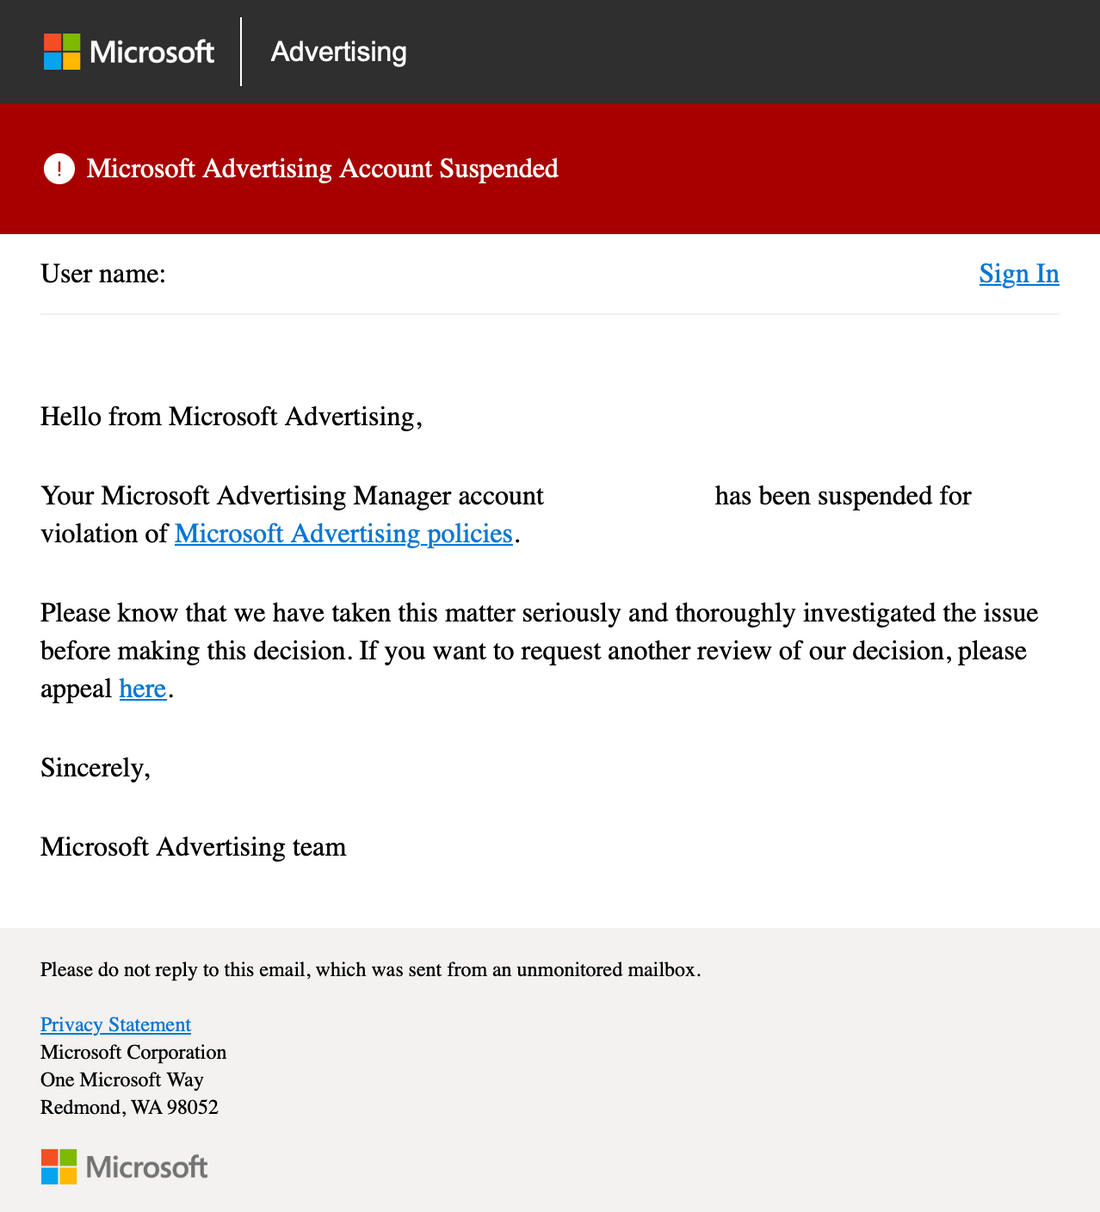
Task: Click the Microsoft Corporation address line
Action: [x=133, y=1052]
